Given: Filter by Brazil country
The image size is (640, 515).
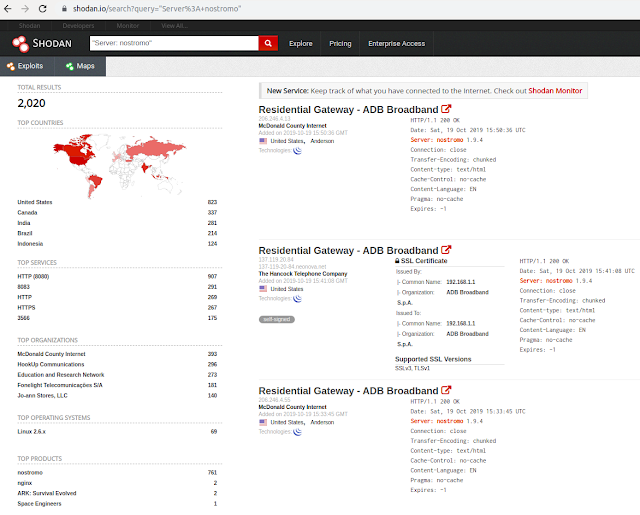Looking at the screenshot, I should tap(24, 233).
